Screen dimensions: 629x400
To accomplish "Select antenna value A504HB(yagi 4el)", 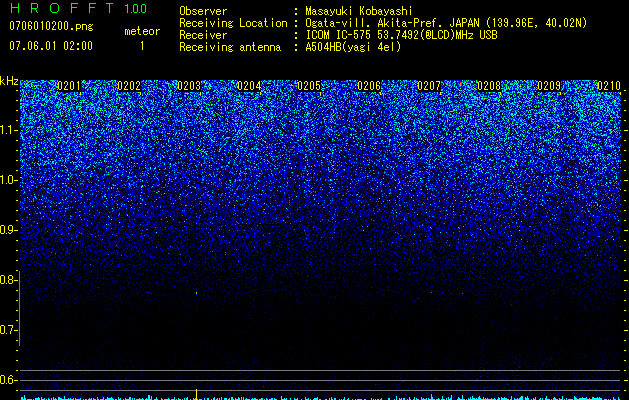I will point(353,47).
